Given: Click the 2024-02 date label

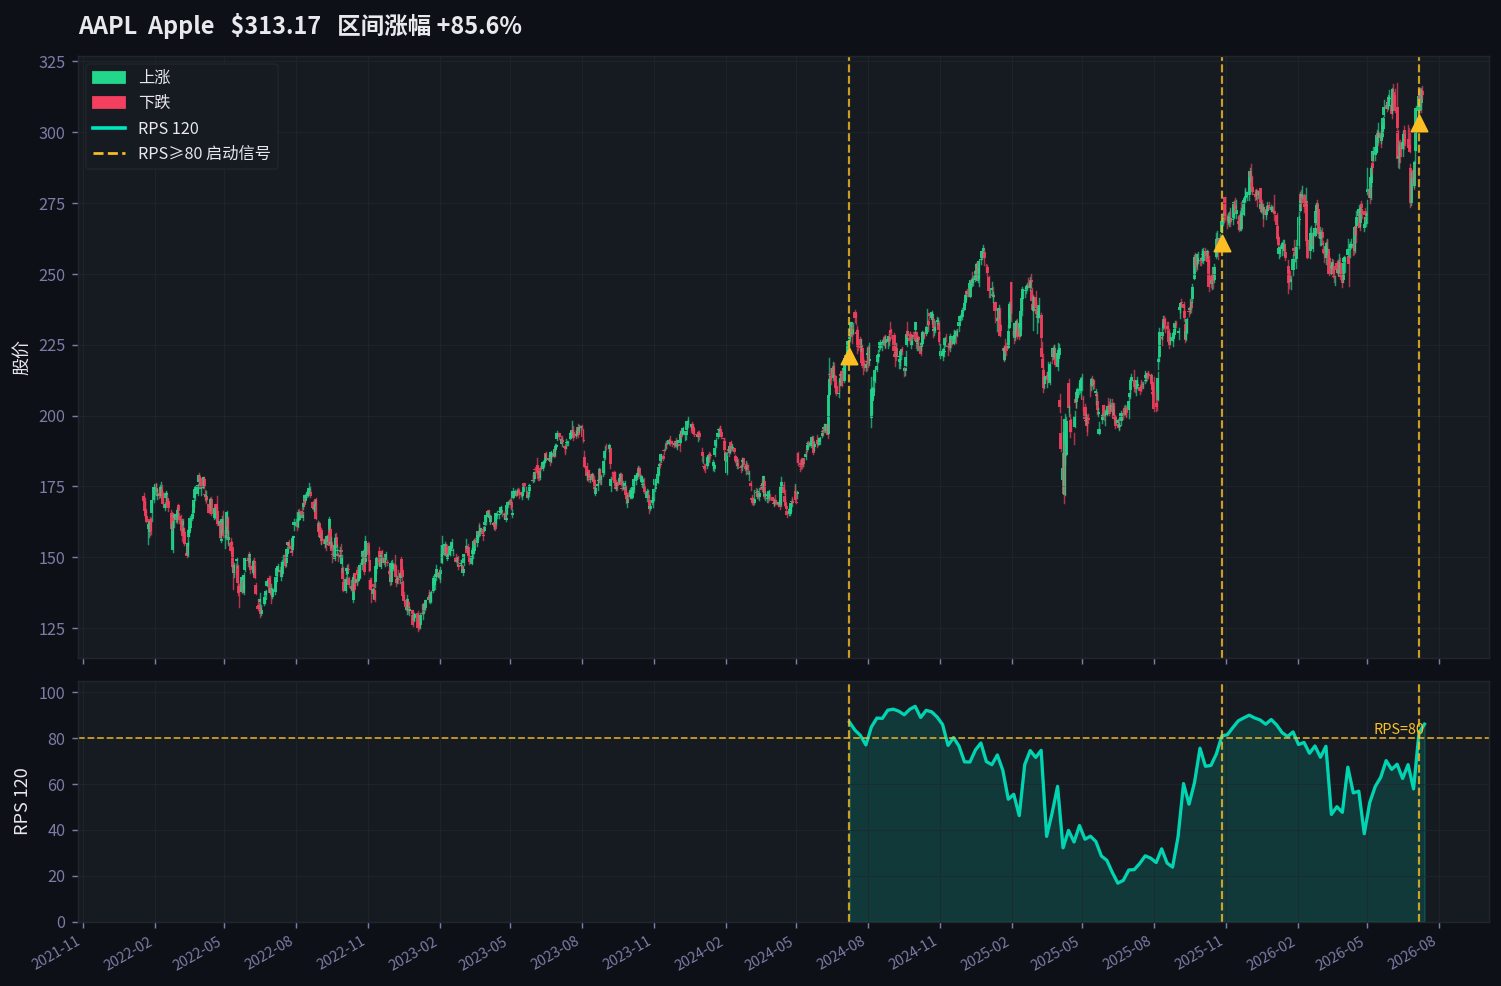Looking at the screenshot, I should click(701, 953).
